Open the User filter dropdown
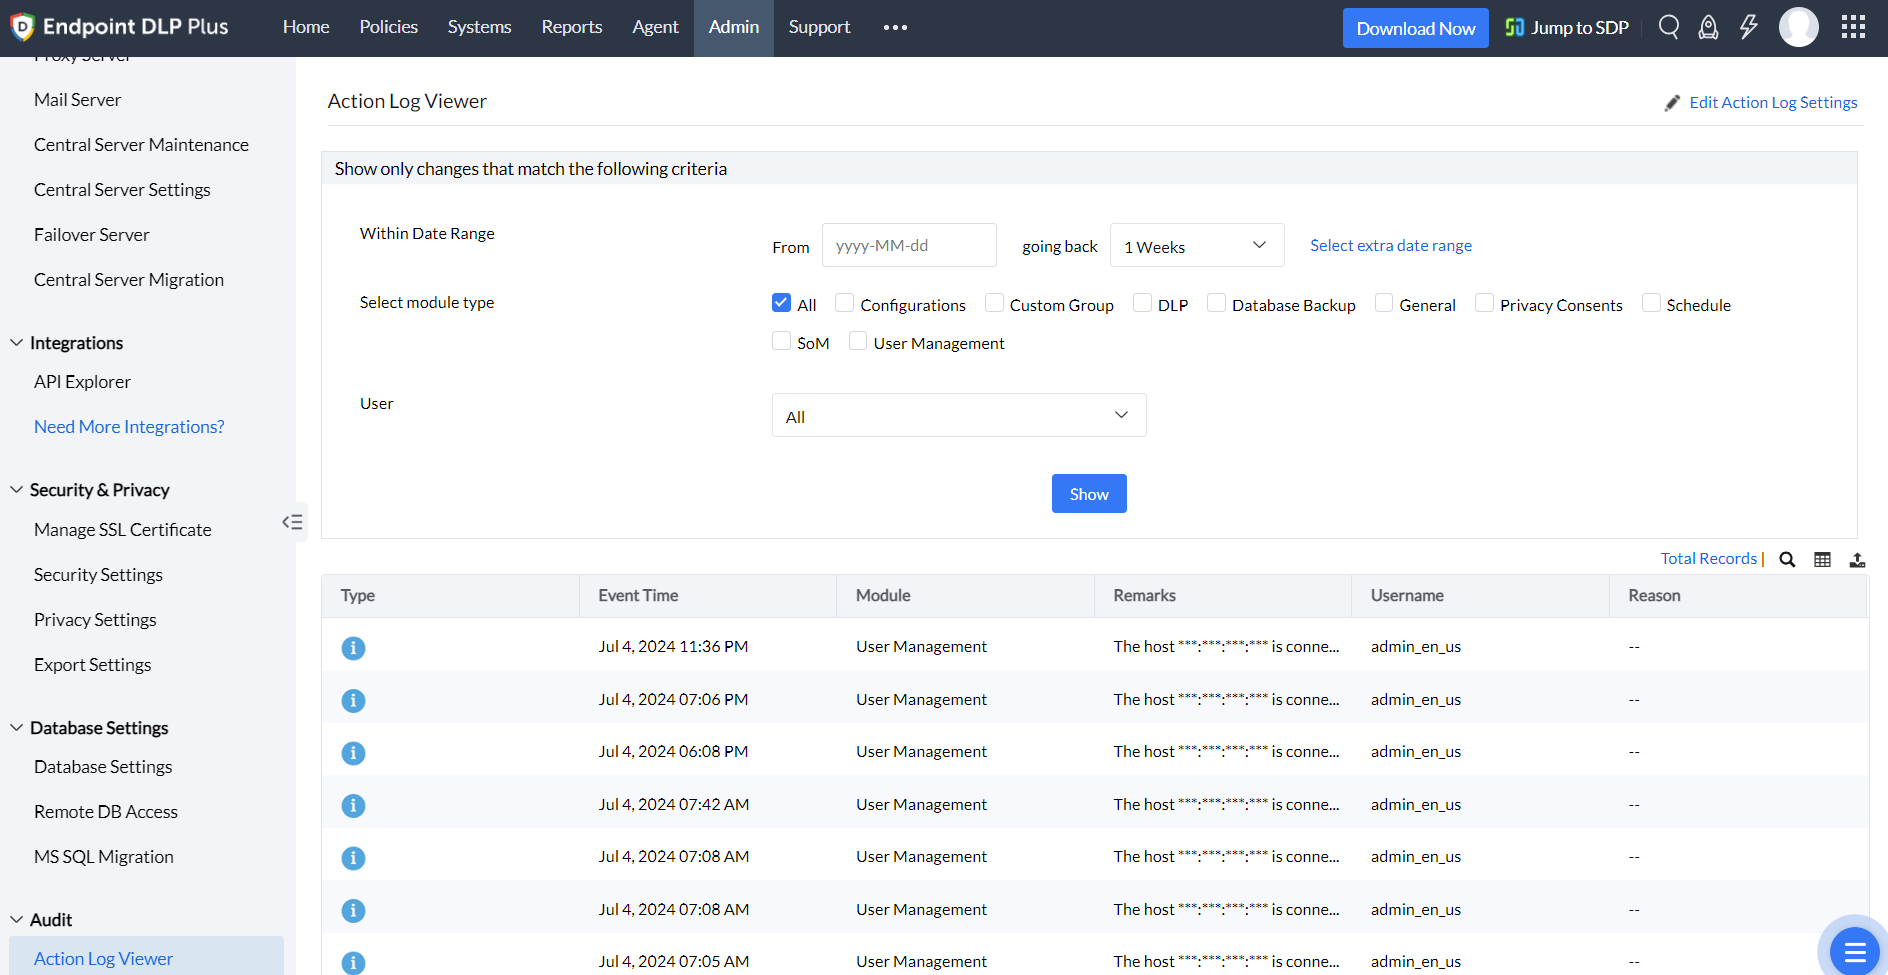 (958, 414)
